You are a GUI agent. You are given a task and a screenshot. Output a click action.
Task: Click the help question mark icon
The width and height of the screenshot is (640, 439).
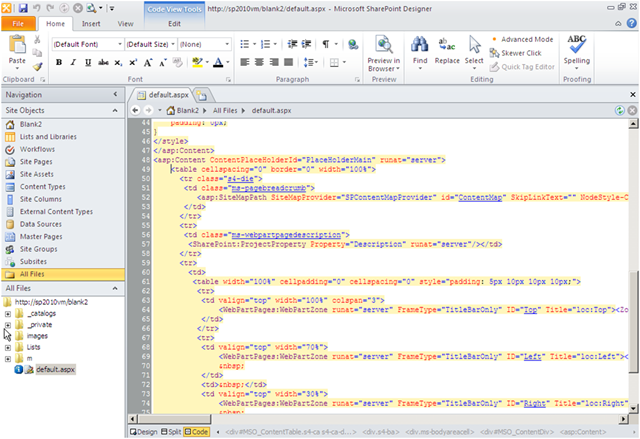pyautogui.click(x=632, y=23)
